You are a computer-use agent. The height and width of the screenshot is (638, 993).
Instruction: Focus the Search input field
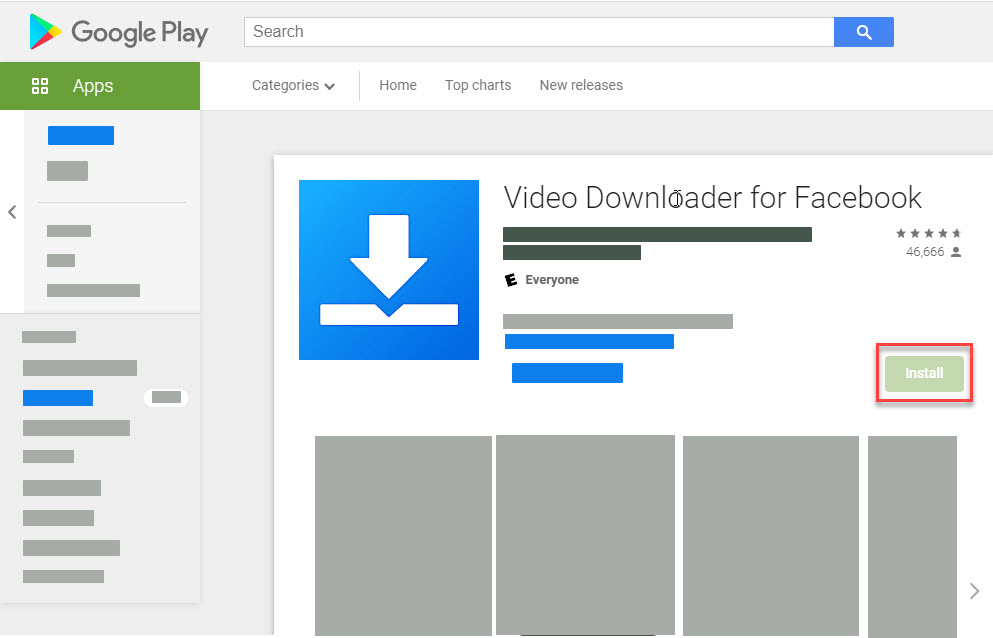[x=539, y=32]
